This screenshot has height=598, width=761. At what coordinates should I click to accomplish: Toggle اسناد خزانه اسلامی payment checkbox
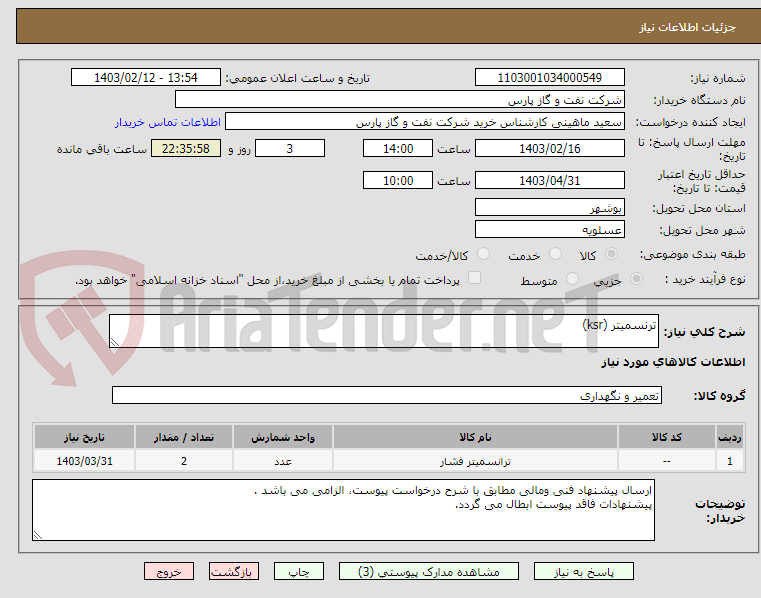(x=474, y=278)
